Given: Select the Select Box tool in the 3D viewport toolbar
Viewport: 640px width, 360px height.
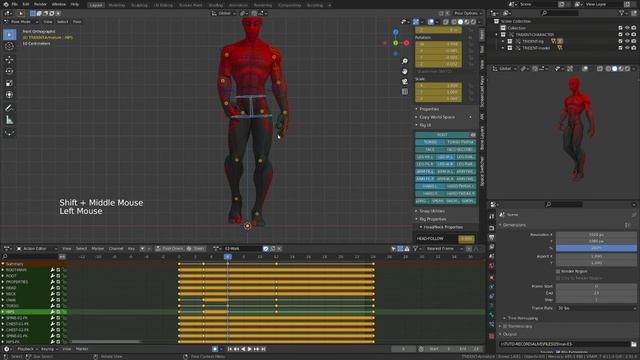Looking at the screenshot, I should [9, 35].
